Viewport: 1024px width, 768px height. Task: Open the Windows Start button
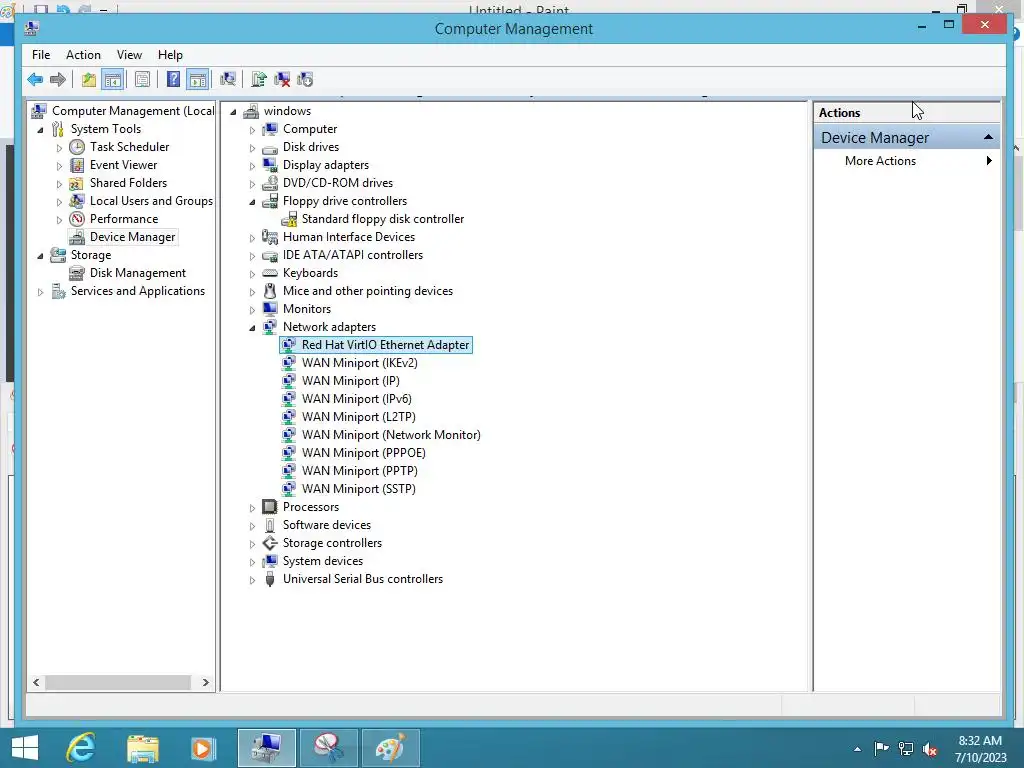click(25, 748)
